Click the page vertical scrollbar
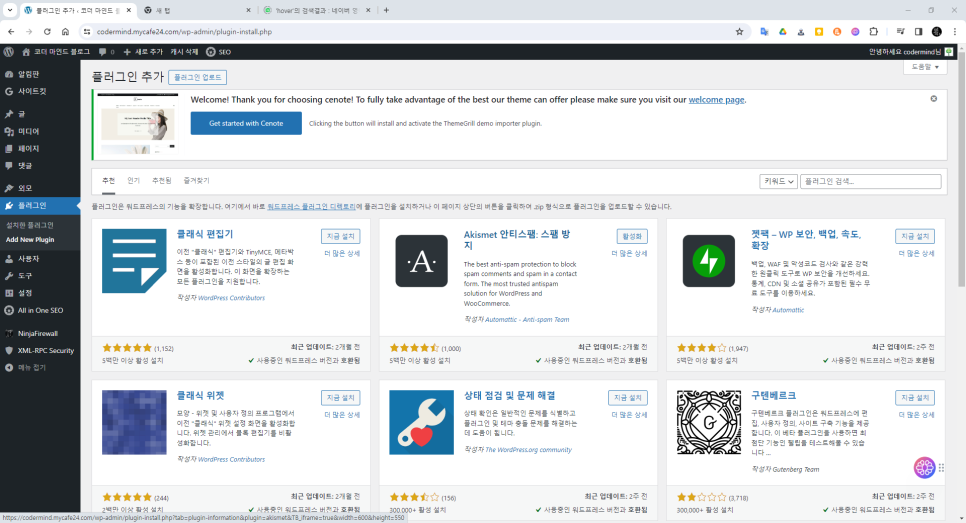Viewport: 966px width, 523px height. (961, 169)
